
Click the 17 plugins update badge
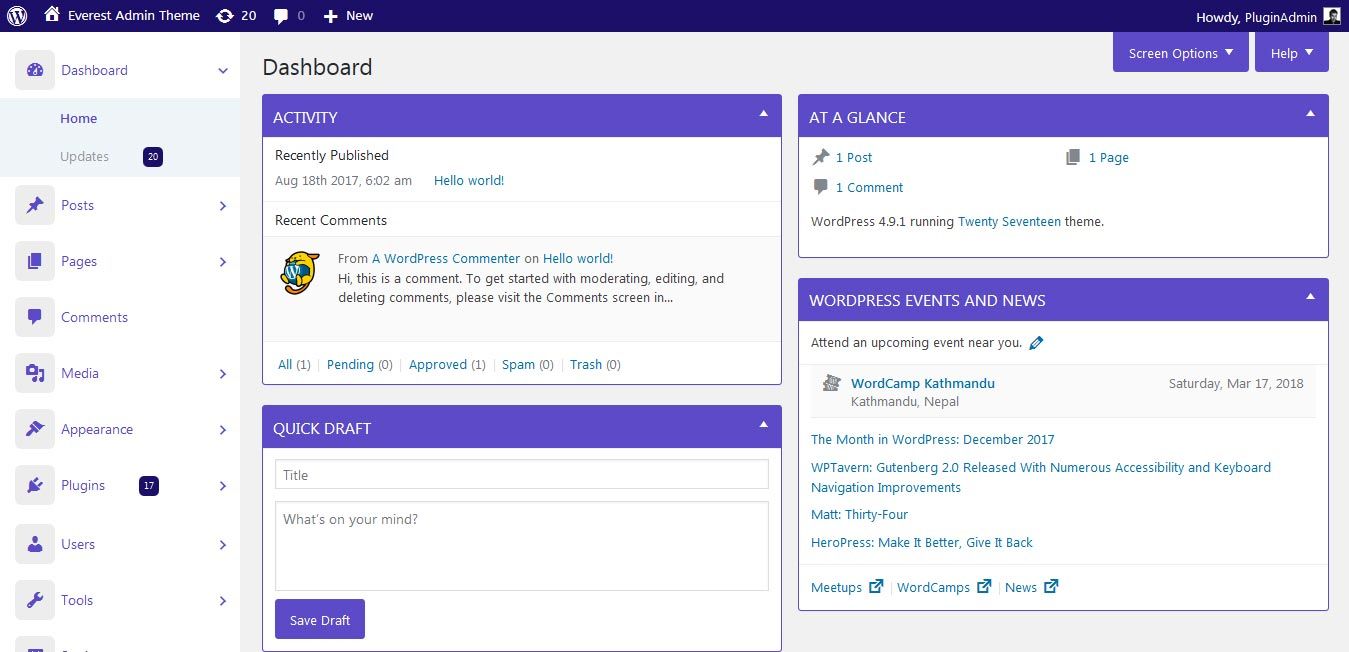[149, 486]
